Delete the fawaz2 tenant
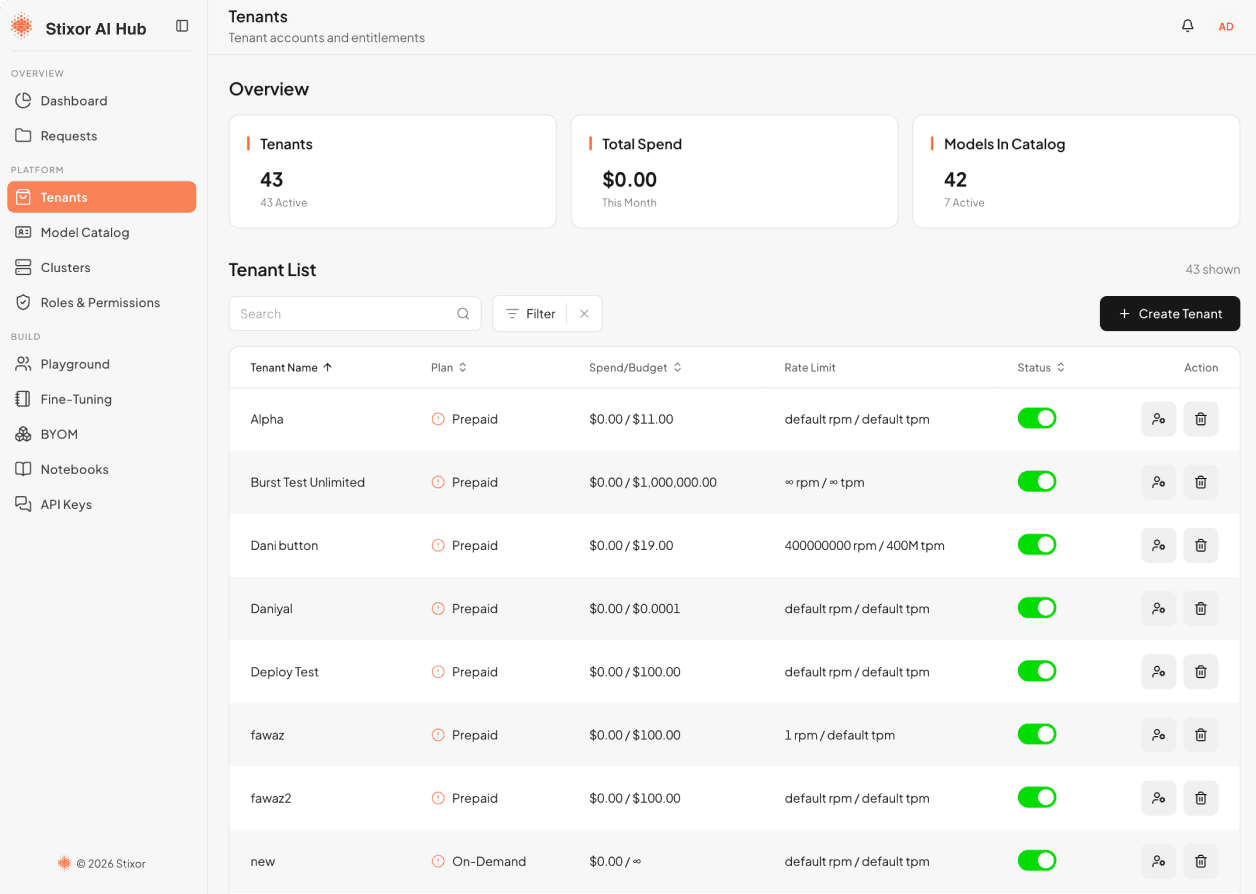This screenshot has width=1256, height=894. (x=1201, y=798)
